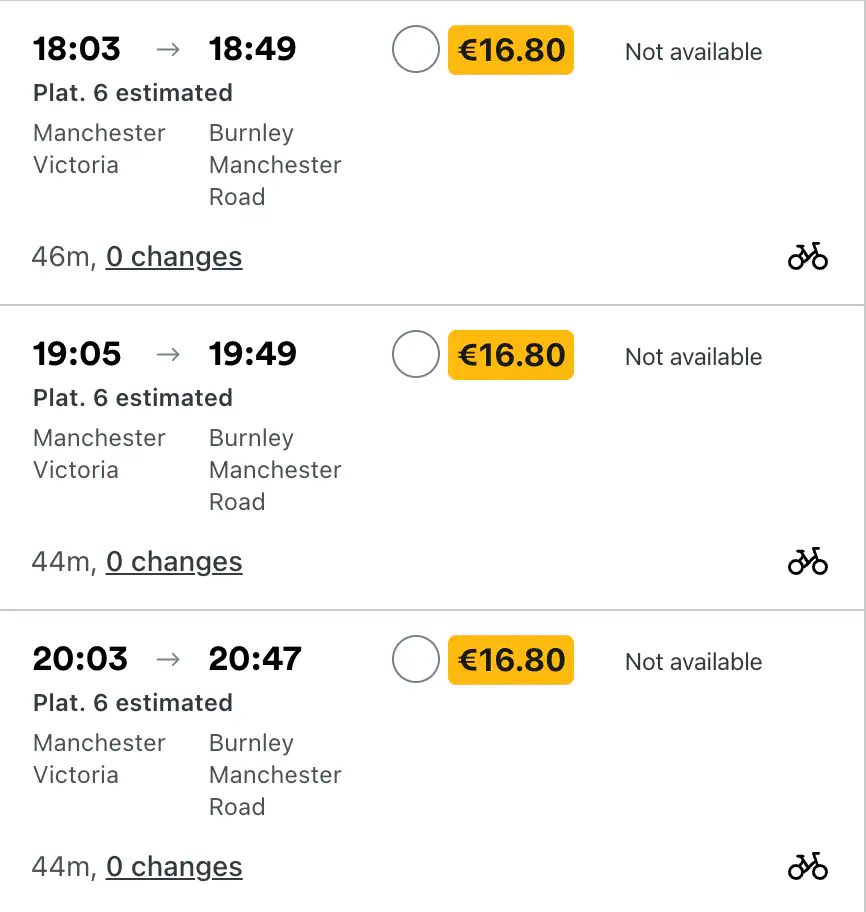
Task: Click Not available text on 19:05 row
Action: [693, 357]
